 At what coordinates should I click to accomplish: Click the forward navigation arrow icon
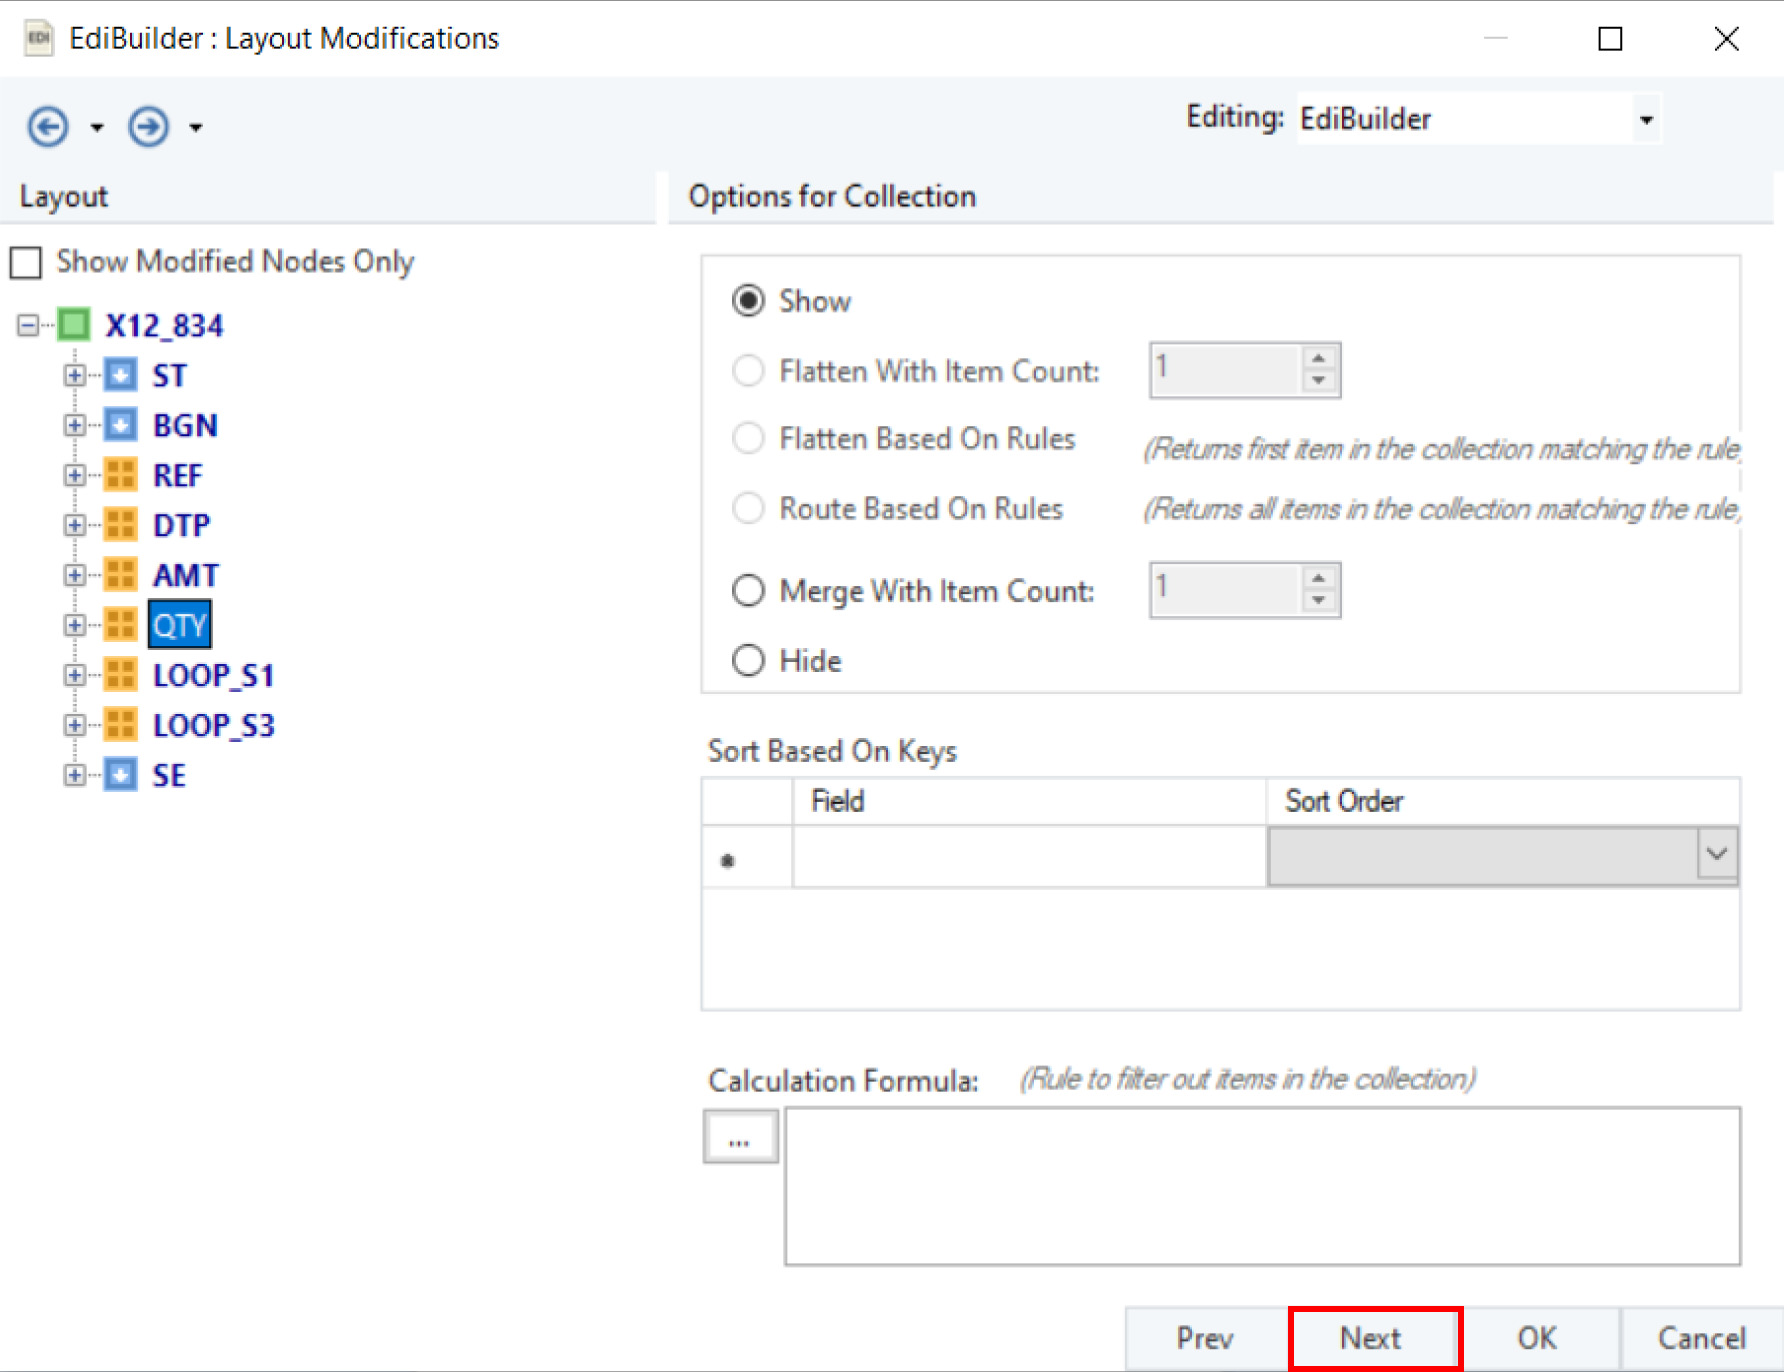point(148,127)
